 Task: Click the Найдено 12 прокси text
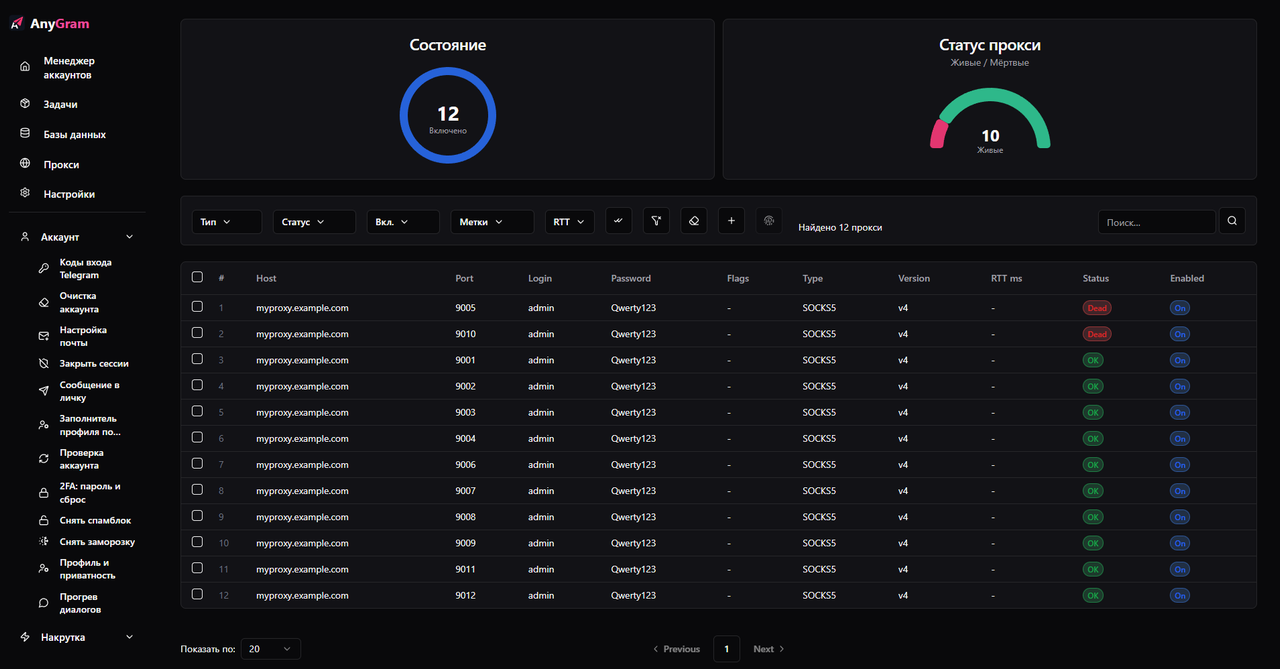click(x=840, y=228)
